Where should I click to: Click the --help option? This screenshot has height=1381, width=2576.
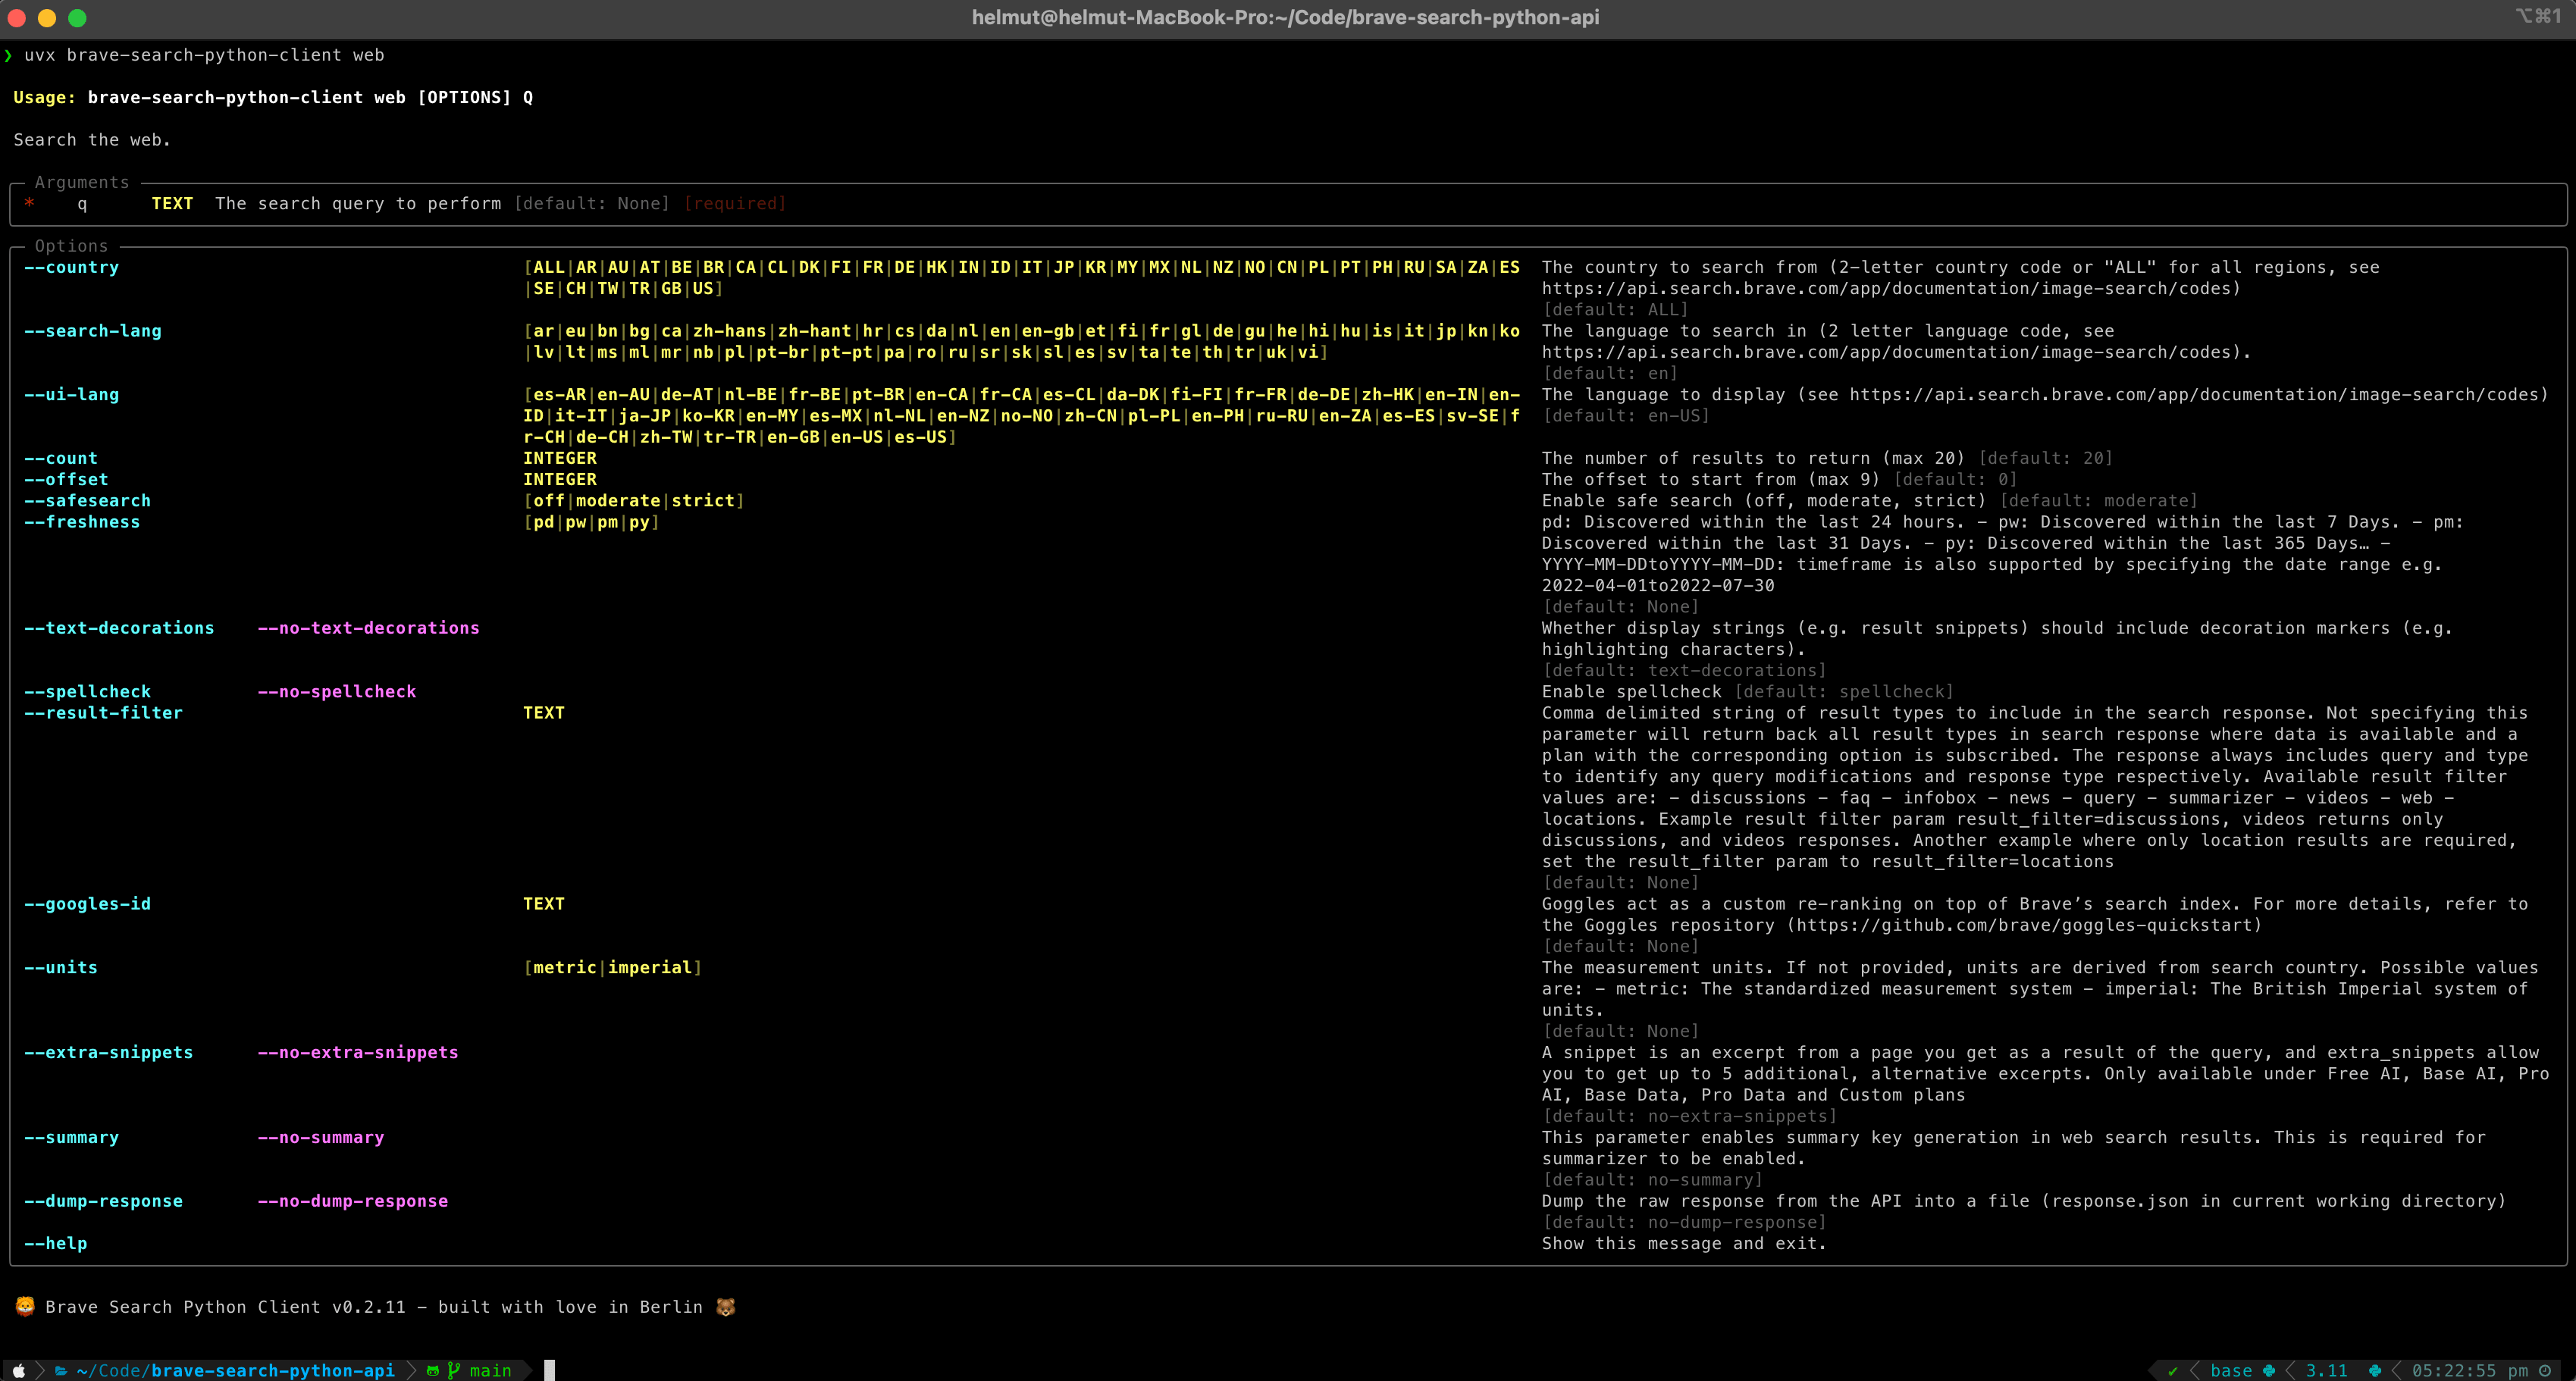pos(56,1243)
